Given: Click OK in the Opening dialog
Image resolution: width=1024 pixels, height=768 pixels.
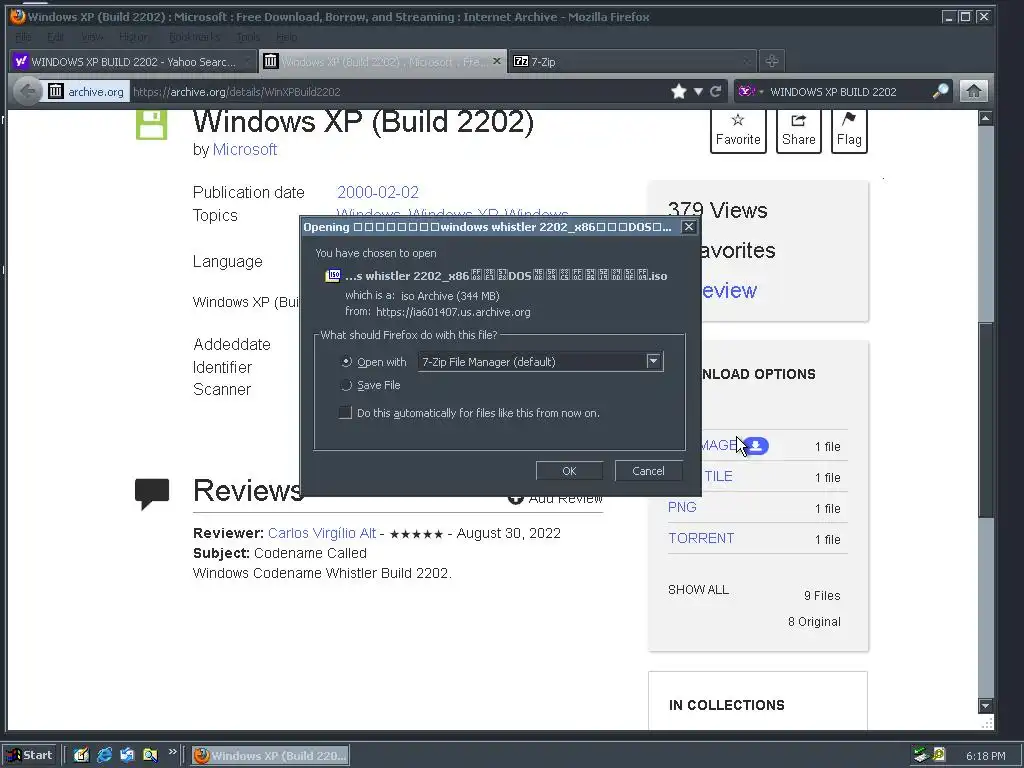Looking at the screenshot, I should (x=569, y=471).
